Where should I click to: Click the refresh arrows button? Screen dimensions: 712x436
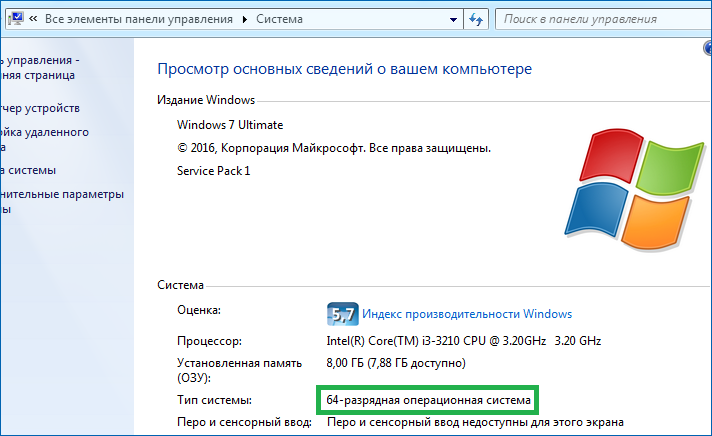(475, 20)
